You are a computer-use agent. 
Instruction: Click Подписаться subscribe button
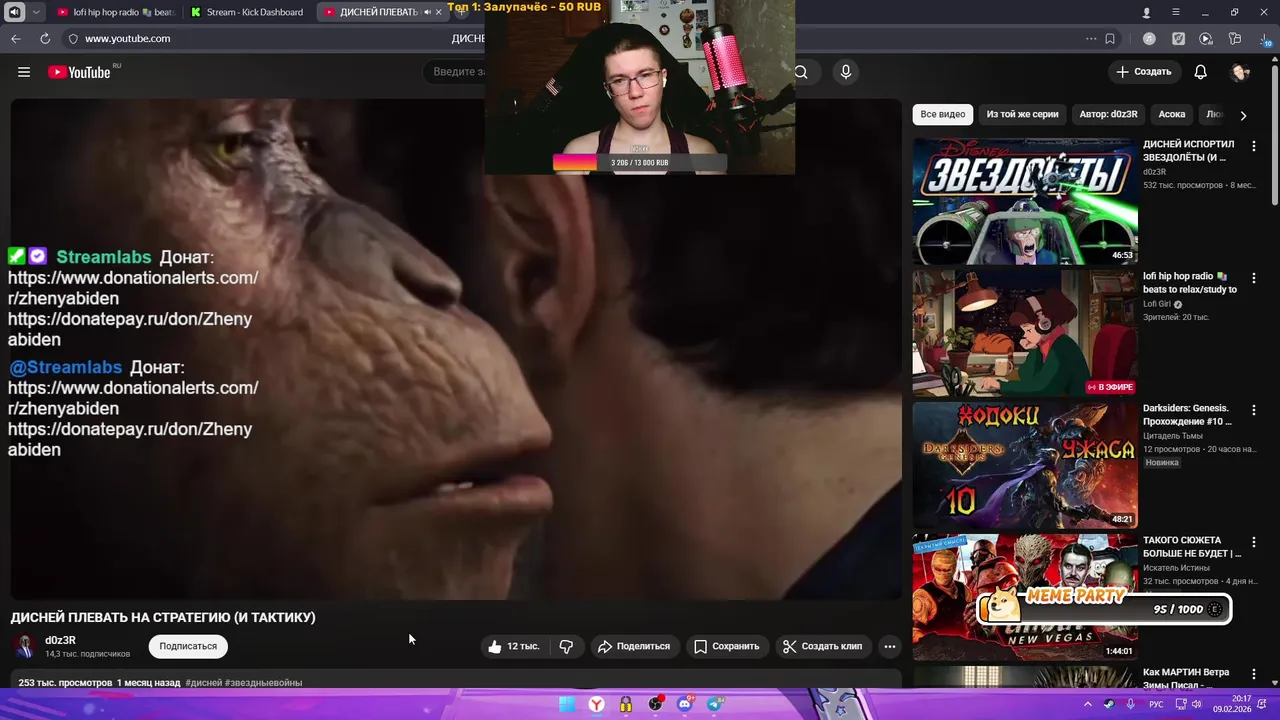pyautogui.click(x=188, y=646)
